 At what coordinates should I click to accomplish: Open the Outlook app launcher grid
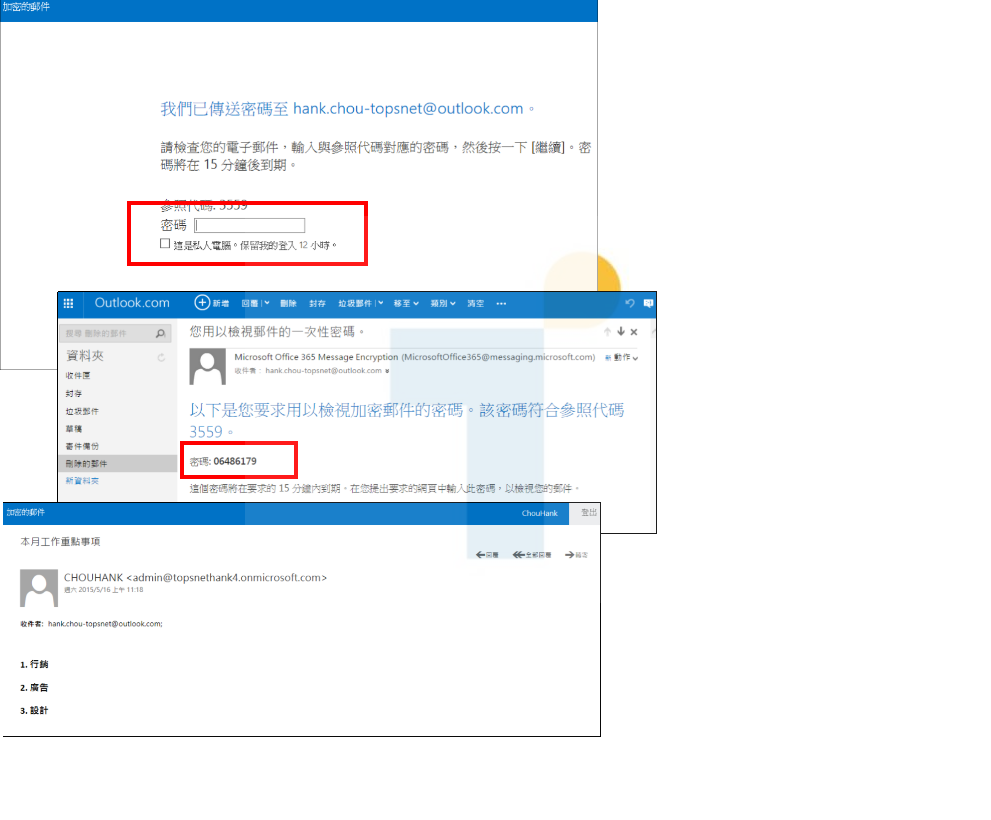[x=68, y=303]
